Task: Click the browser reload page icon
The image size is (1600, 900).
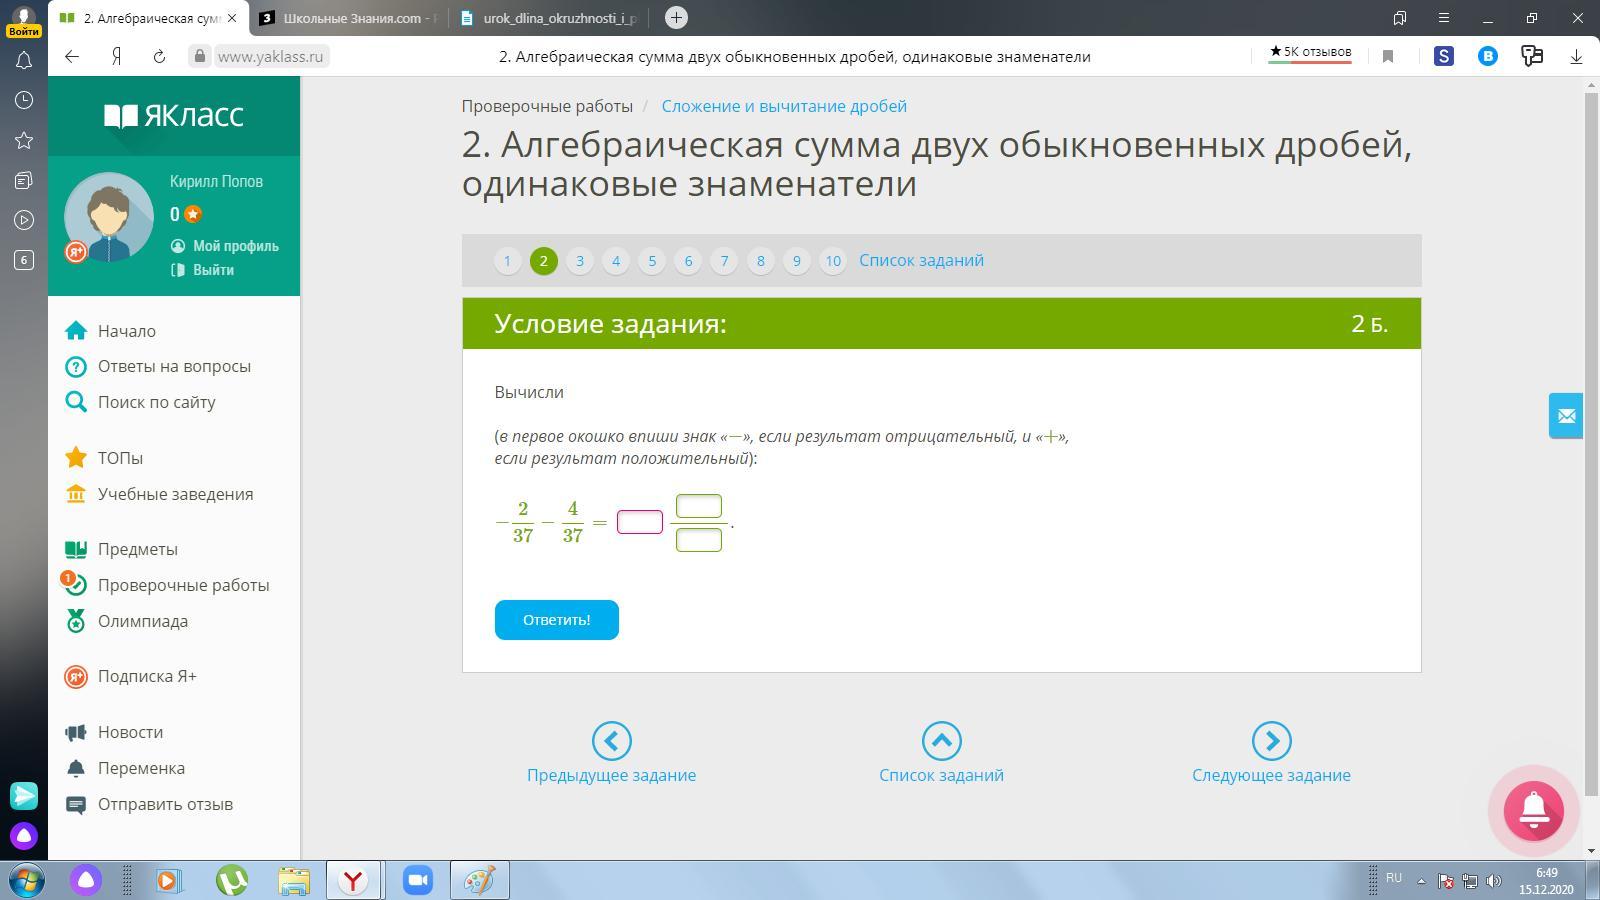Action: (159, 57)
